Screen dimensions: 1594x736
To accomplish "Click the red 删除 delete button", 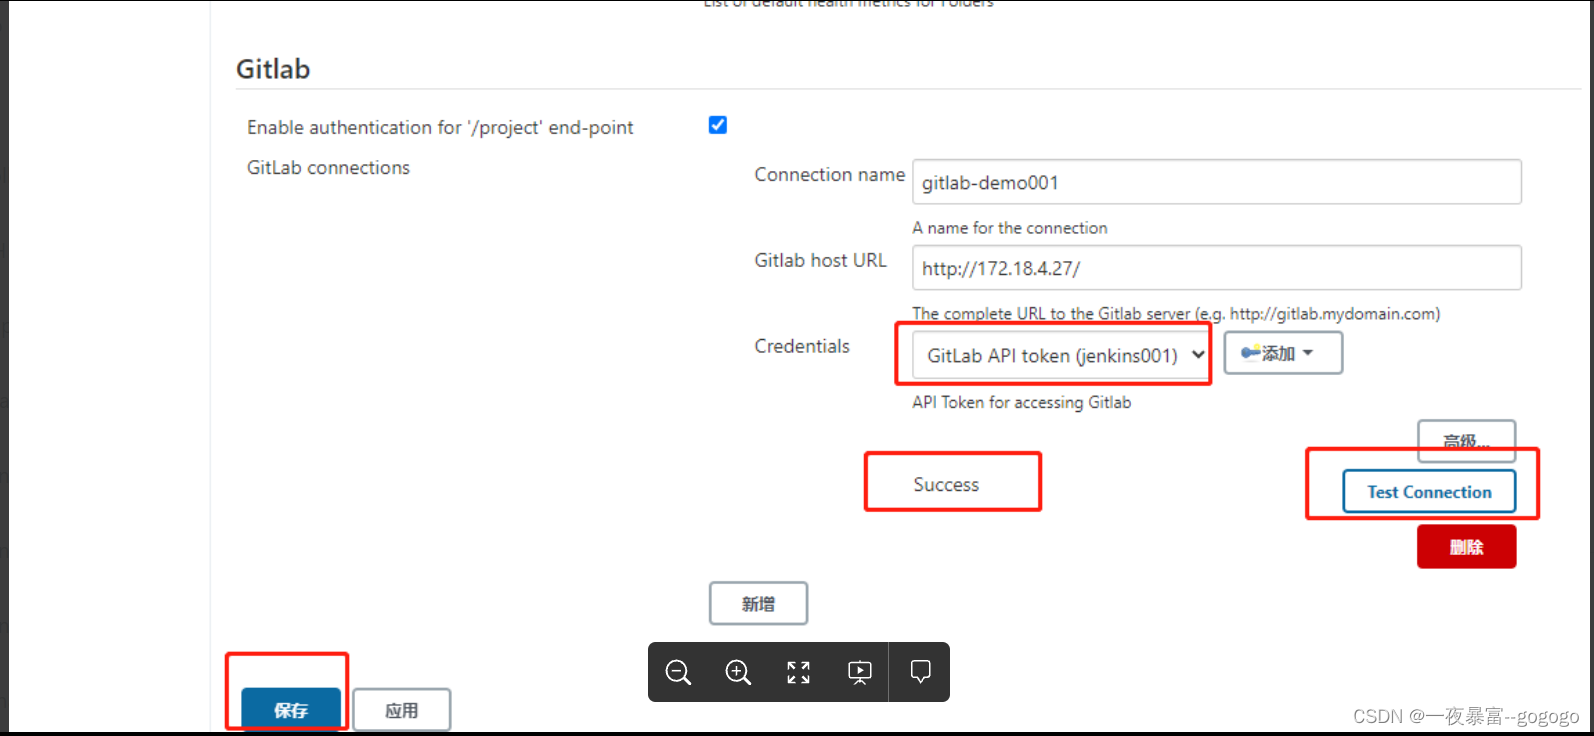I will pyautogui.click(x=1466, y=547).
